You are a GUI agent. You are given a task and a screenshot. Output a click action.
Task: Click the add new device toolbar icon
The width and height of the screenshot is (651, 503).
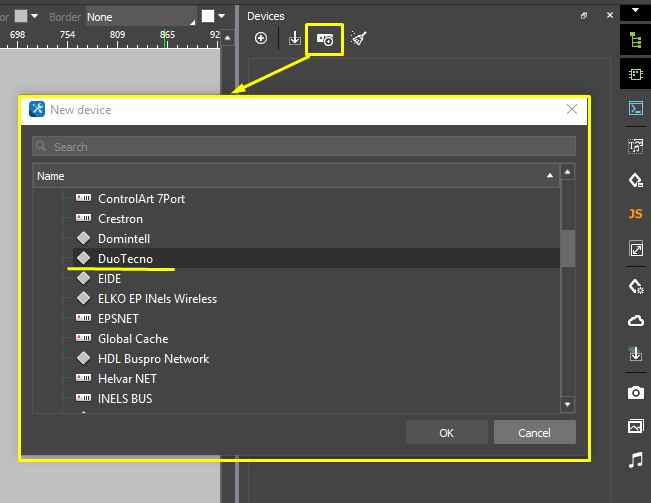pyautogui.click(x=325, y=39)
